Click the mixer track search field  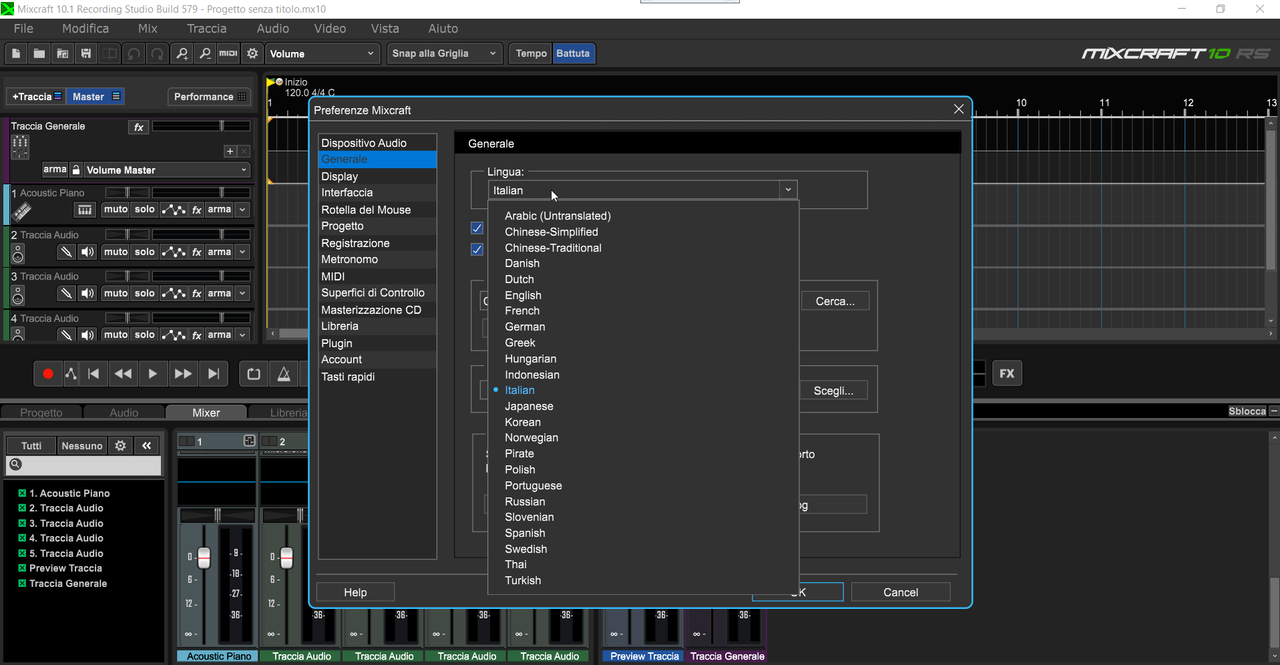point(84,465)
